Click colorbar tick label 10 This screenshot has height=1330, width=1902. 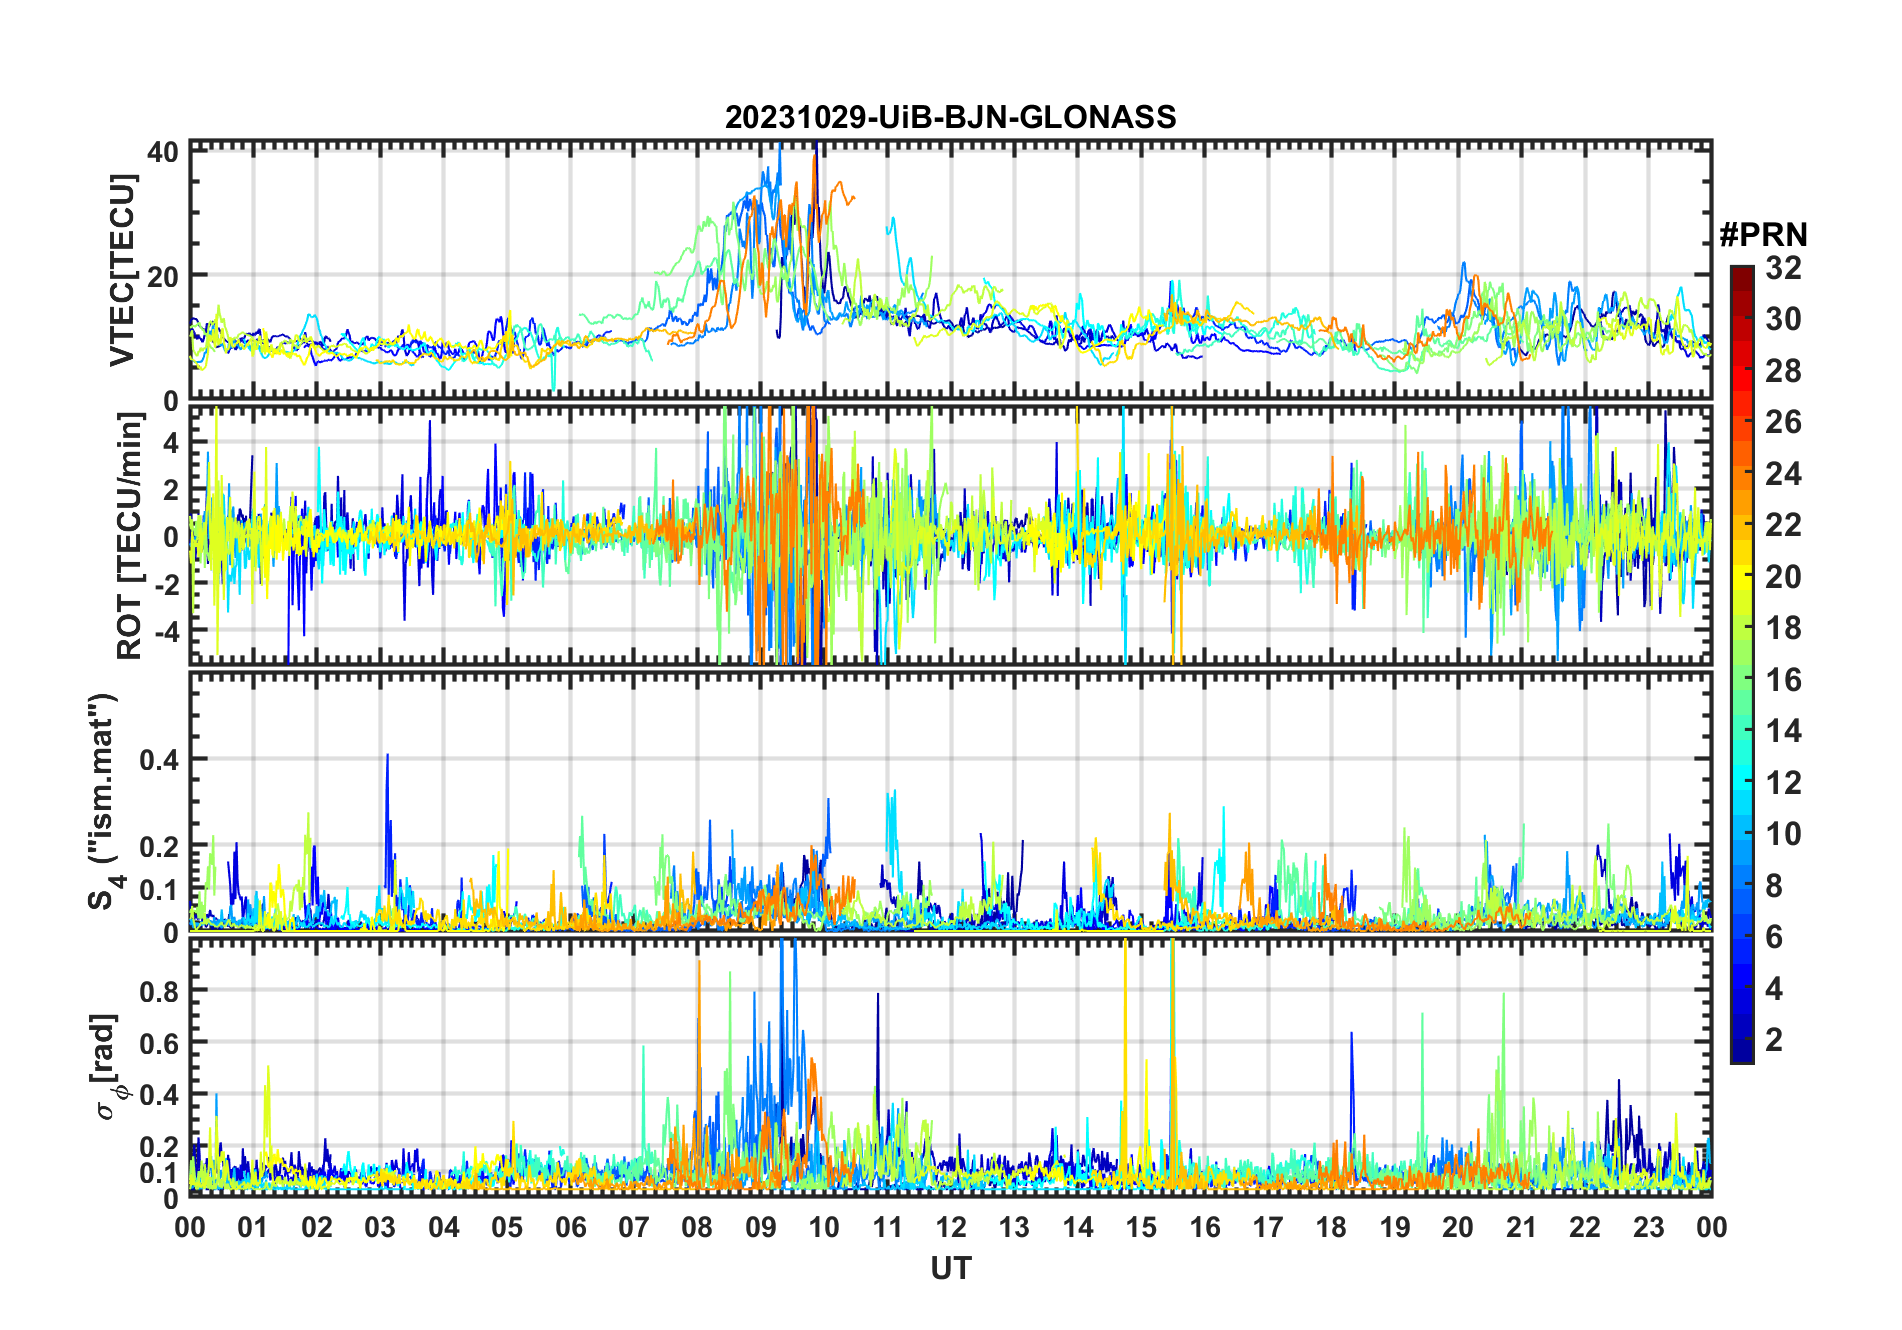click(1783, 834)
